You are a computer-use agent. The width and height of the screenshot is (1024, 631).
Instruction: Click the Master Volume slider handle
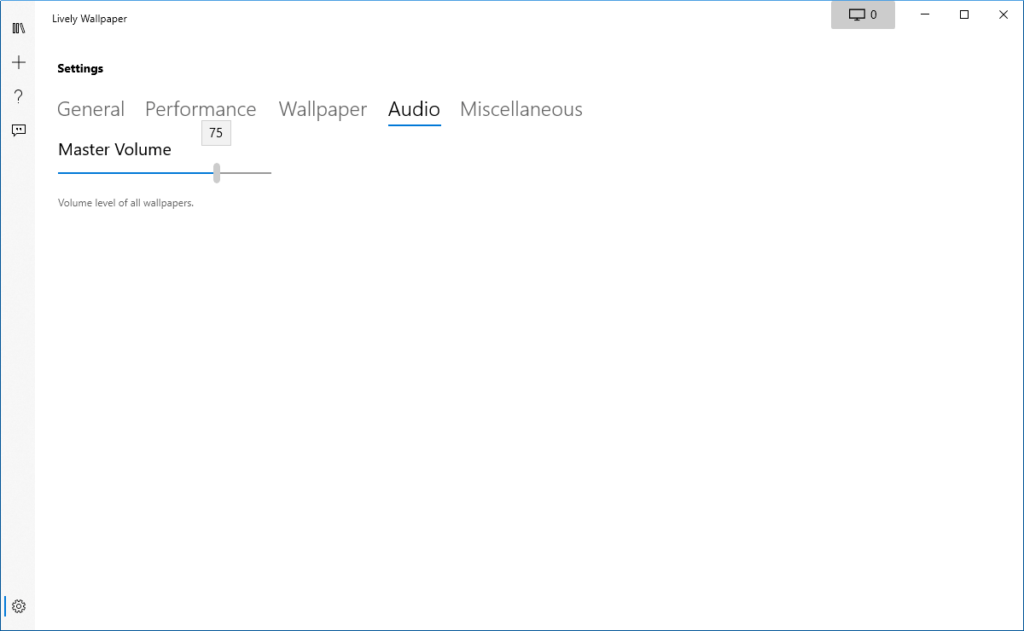(x=217, y=173)
